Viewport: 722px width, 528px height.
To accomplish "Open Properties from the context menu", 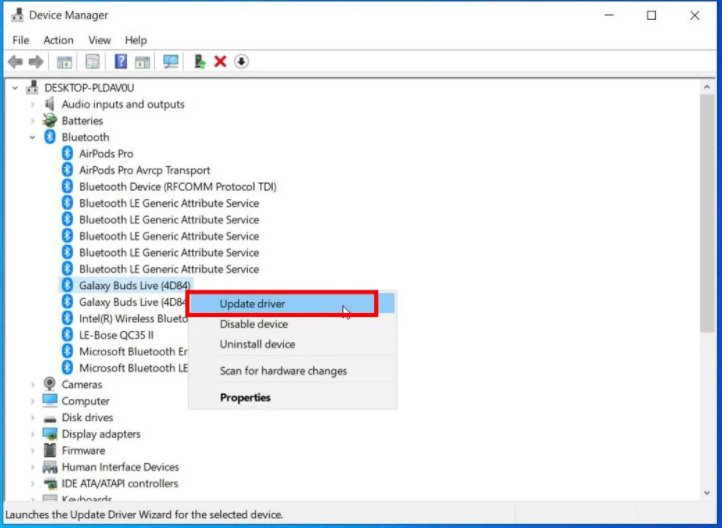I will pyautogui.click(x=245, y=397).
